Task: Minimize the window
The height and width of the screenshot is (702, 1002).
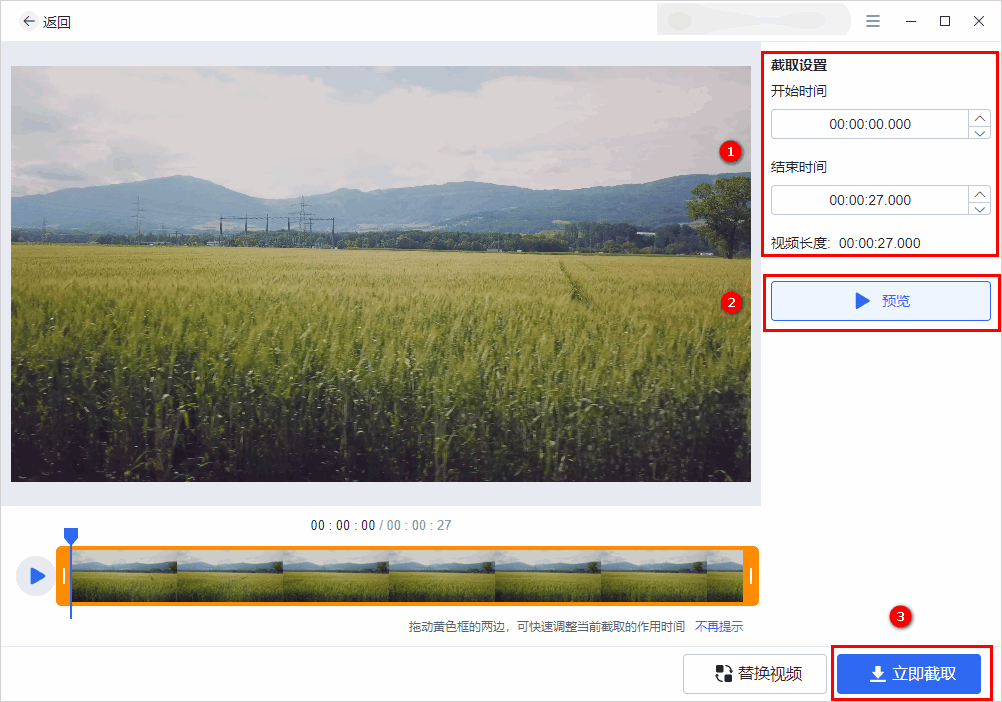Action: [911, 21]
